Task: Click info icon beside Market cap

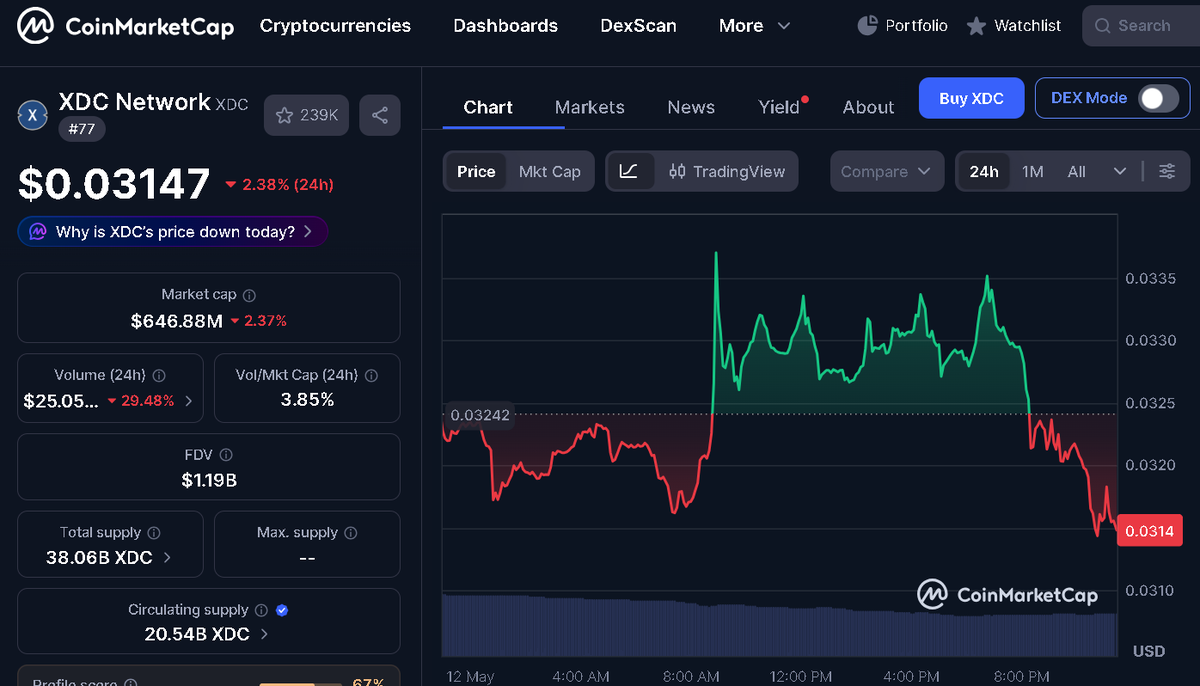Action: click(x=250, y=295)
